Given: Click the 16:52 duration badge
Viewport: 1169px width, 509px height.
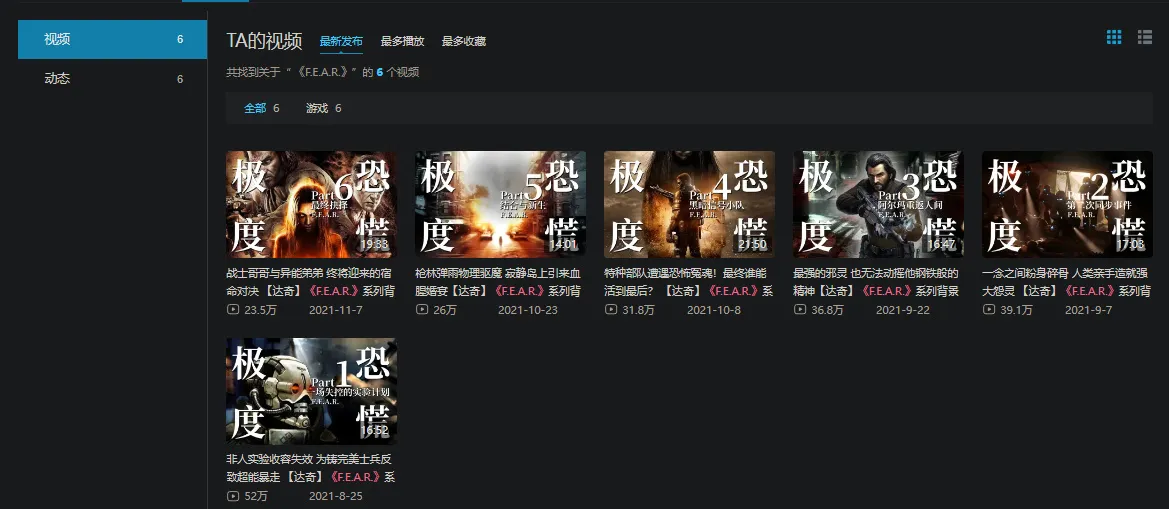Looking at the screenshot, I should click(375, 431).
